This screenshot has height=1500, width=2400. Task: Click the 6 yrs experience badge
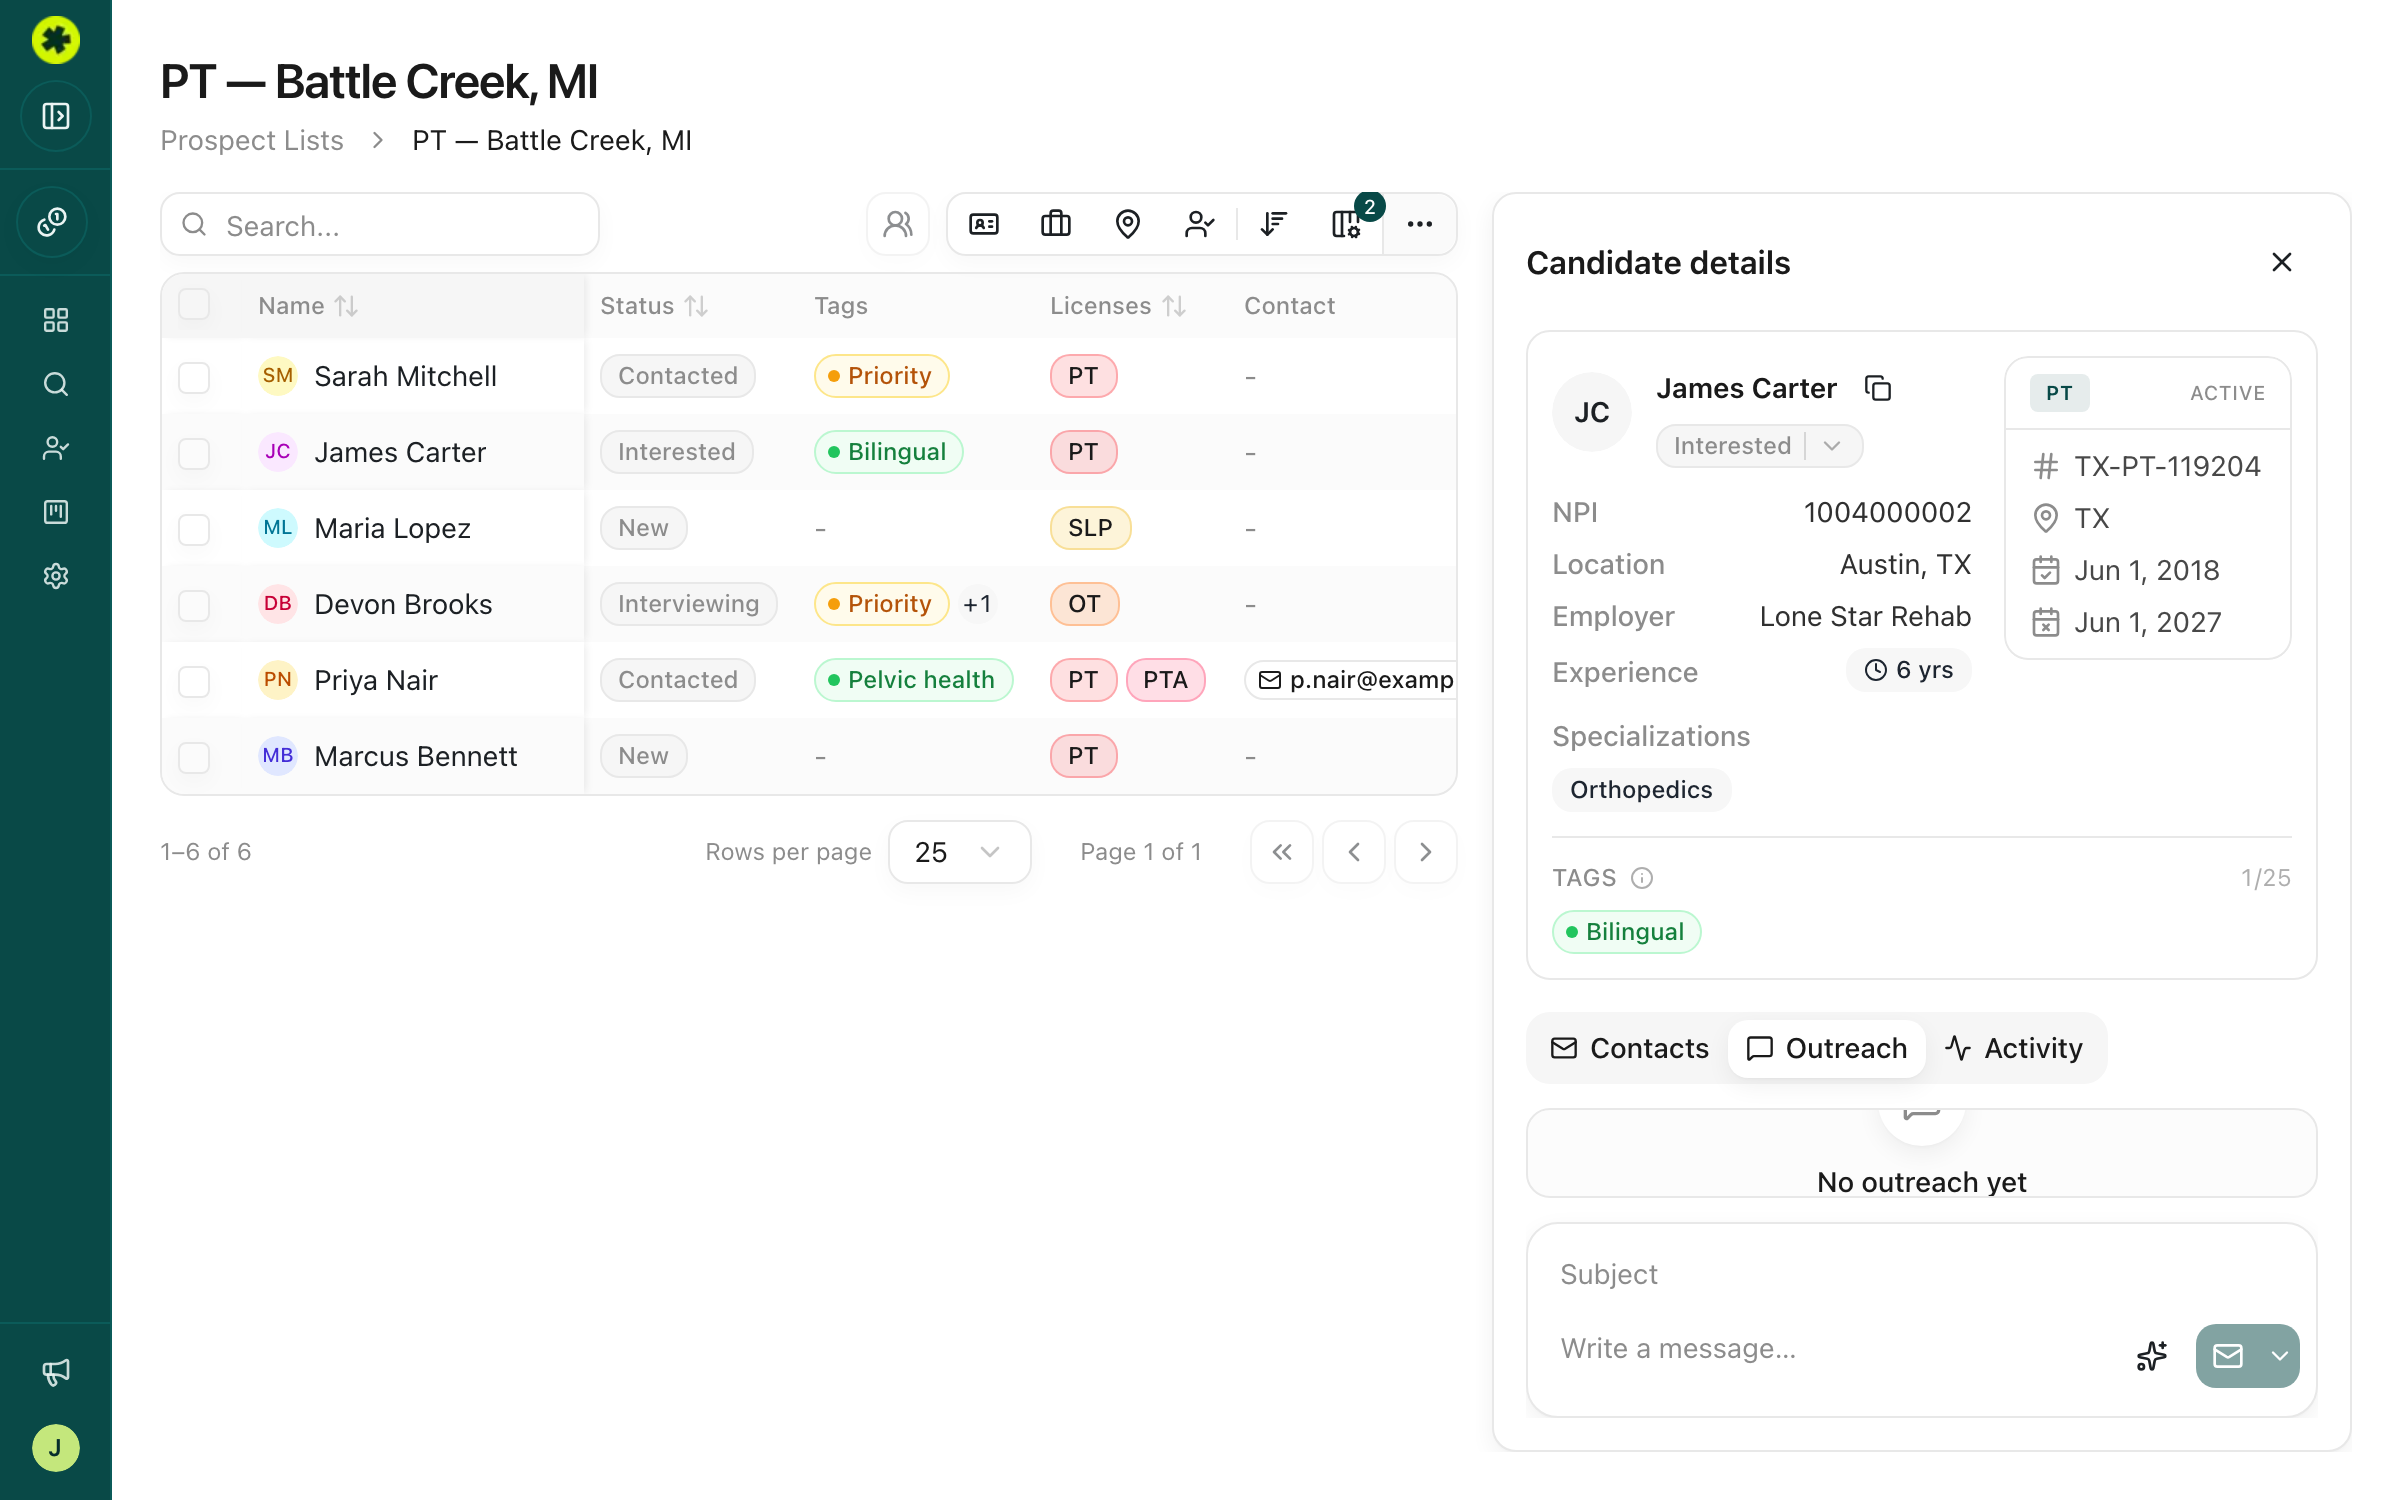(x=1909, y=670)
